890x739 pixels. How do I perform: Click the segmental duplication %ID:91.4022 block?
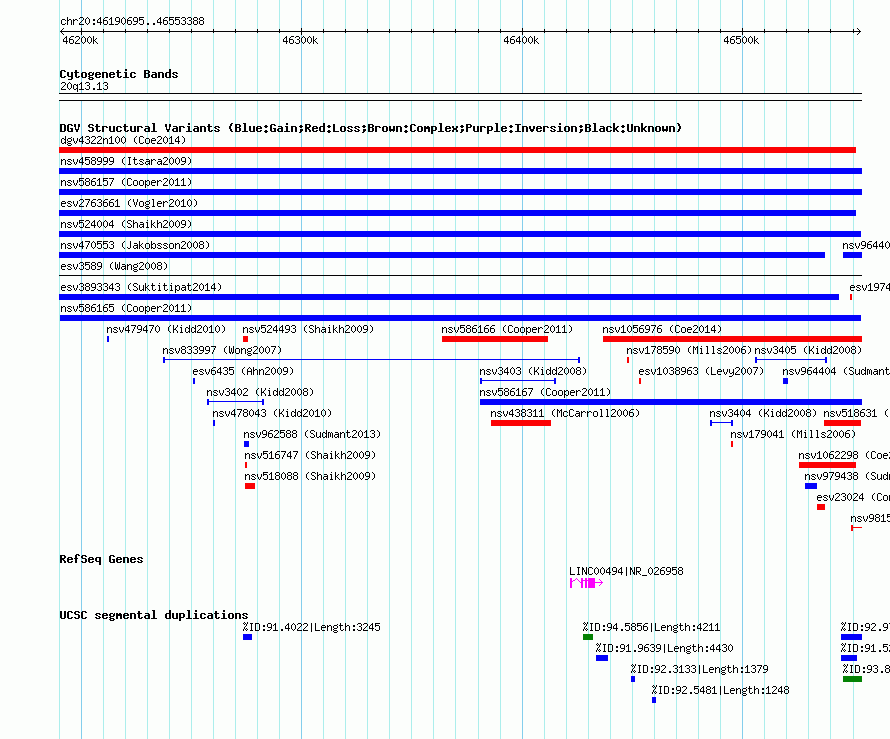coord(247,637)
